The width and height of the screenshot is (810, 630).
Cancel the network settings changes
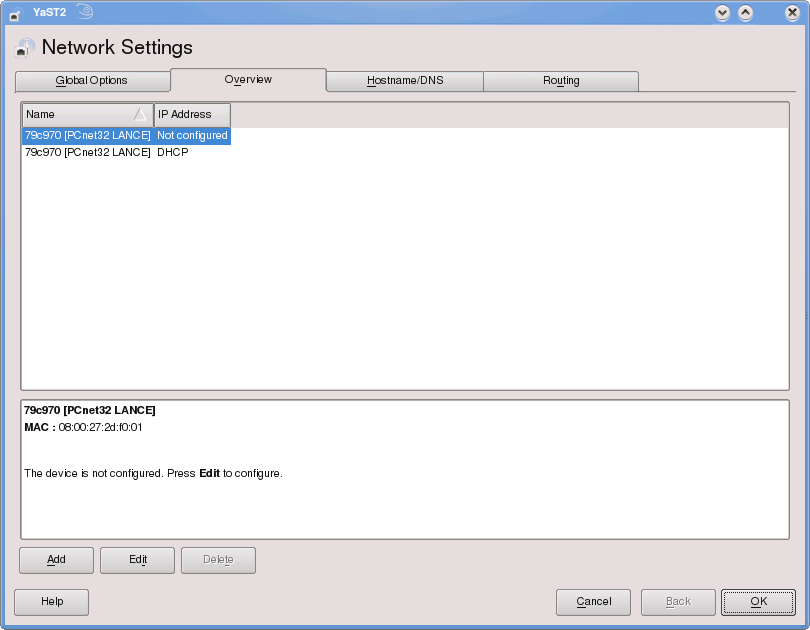(594, 602)
